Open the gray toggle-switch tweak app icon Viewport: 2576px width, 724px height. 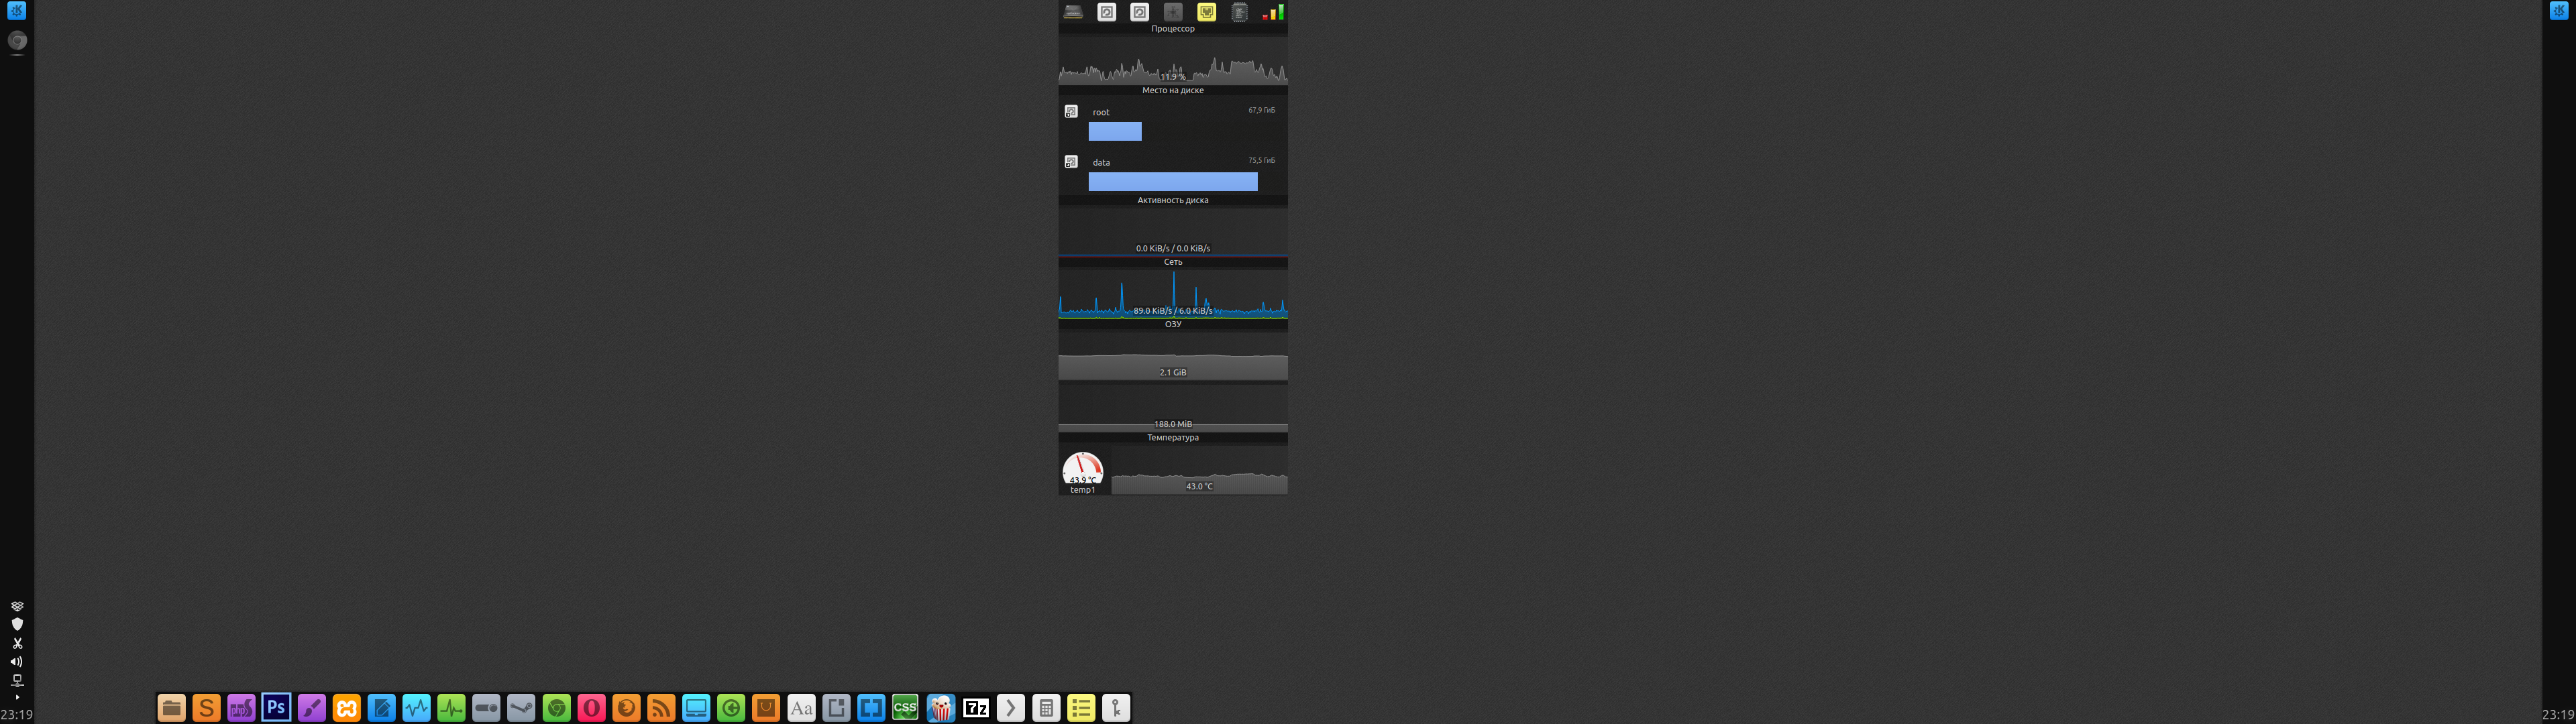pos(486,708)
